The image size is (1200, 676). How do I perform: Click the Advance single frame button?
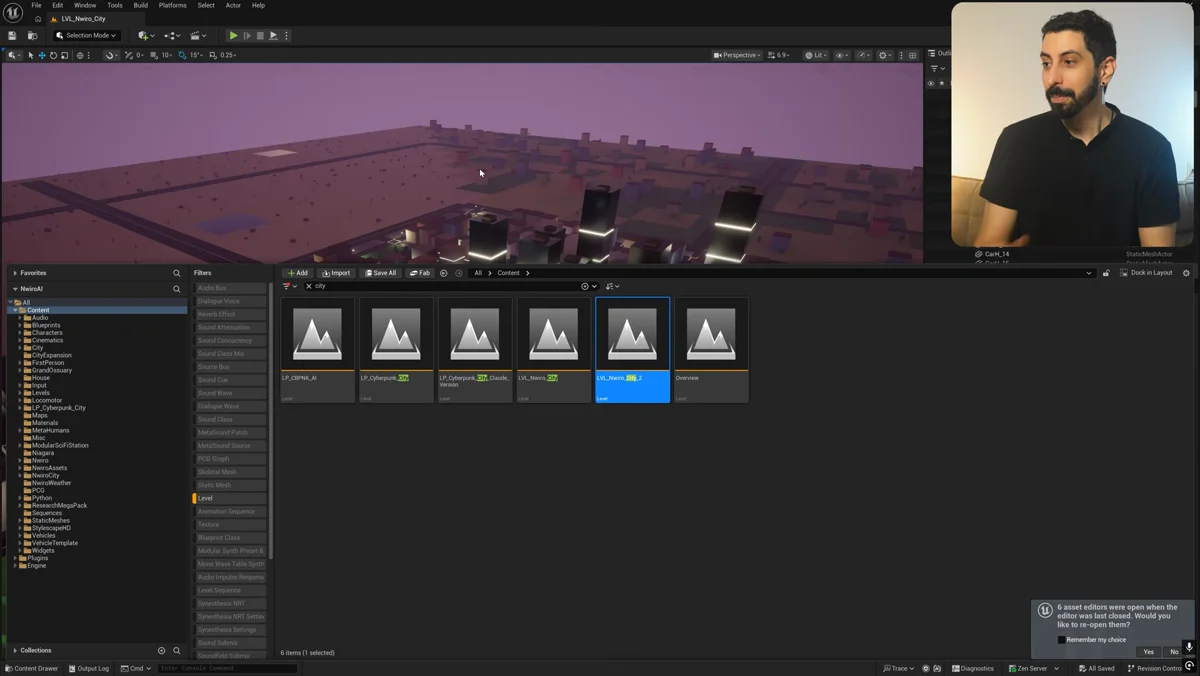pyautogui.click(x=247, y=35)
